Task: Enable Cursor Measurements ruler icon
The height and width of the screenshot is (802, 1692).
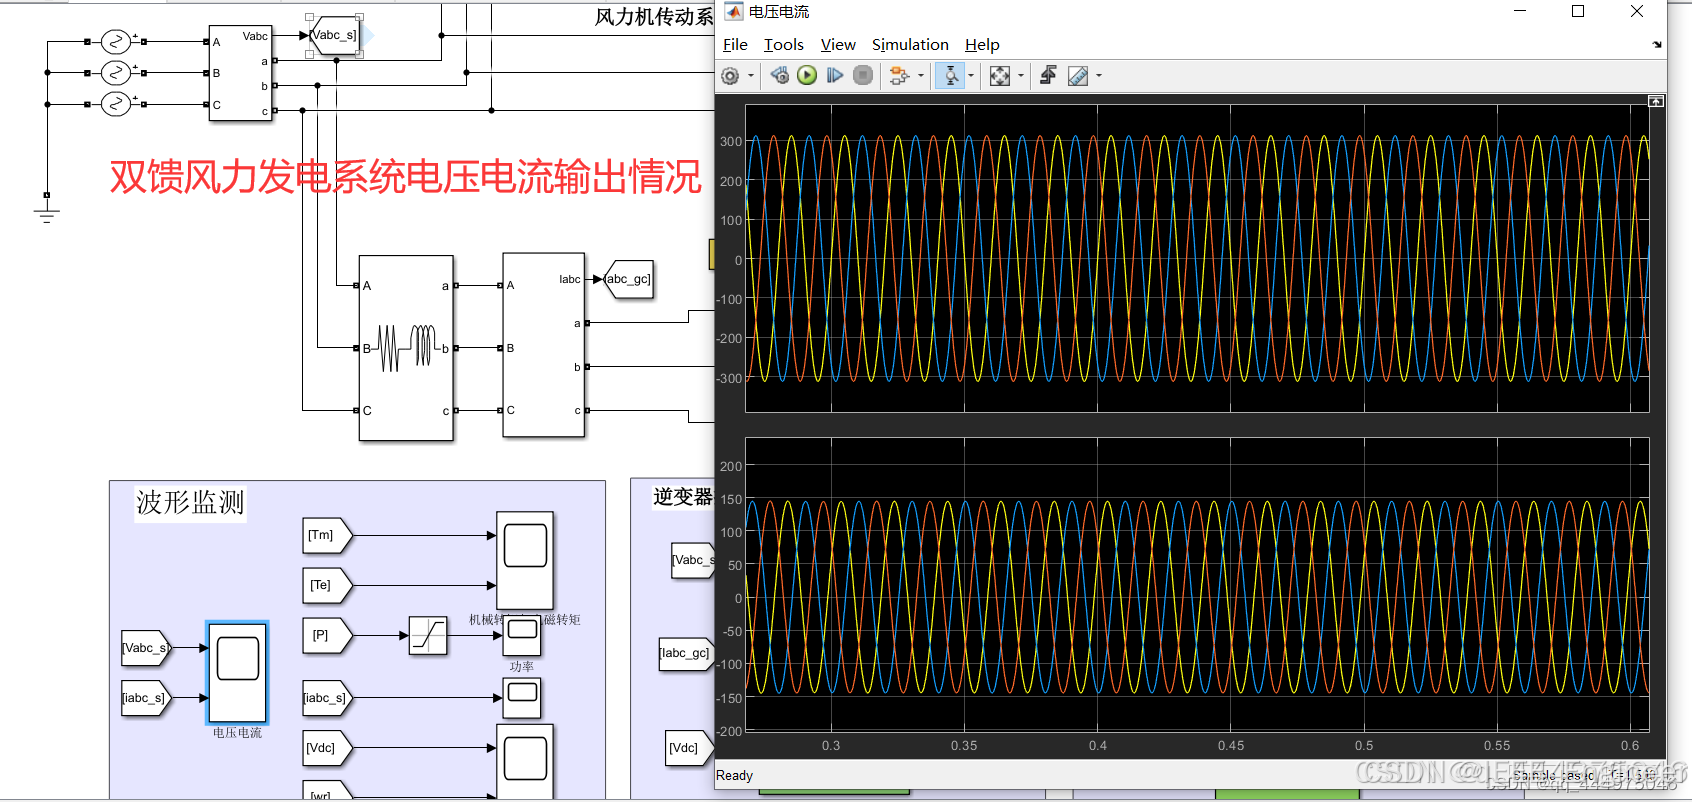Action: [x=1078, y=76]
